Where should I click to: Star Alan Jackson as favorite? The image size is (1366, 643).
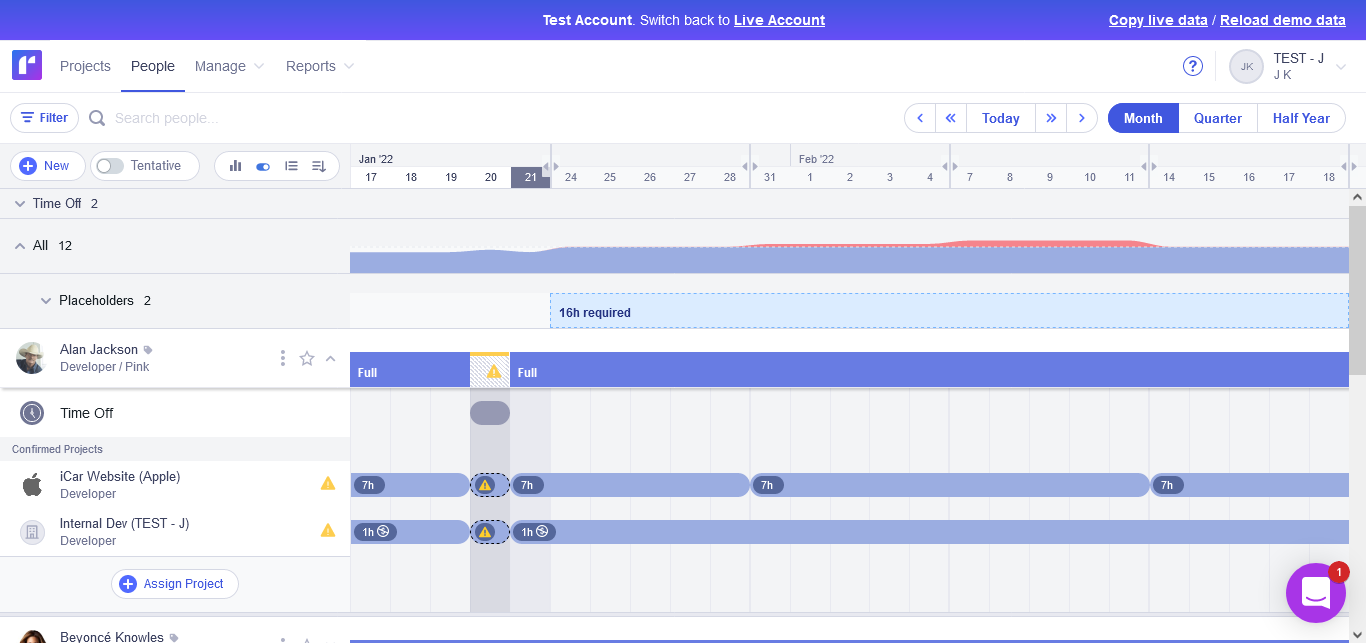(307, 358)
